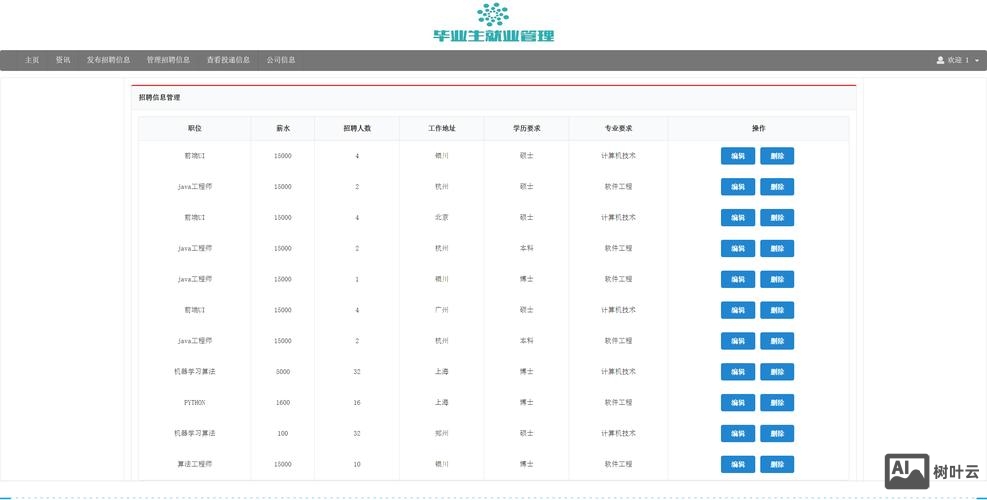Open 查看投递信息 in the navigation bar
This screenshot has height=500, width=987.
pyautogui.click(x=228, y=60)
